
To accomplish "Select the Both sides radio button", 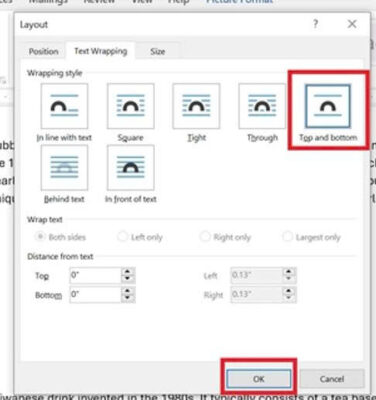I will point(40,237).
